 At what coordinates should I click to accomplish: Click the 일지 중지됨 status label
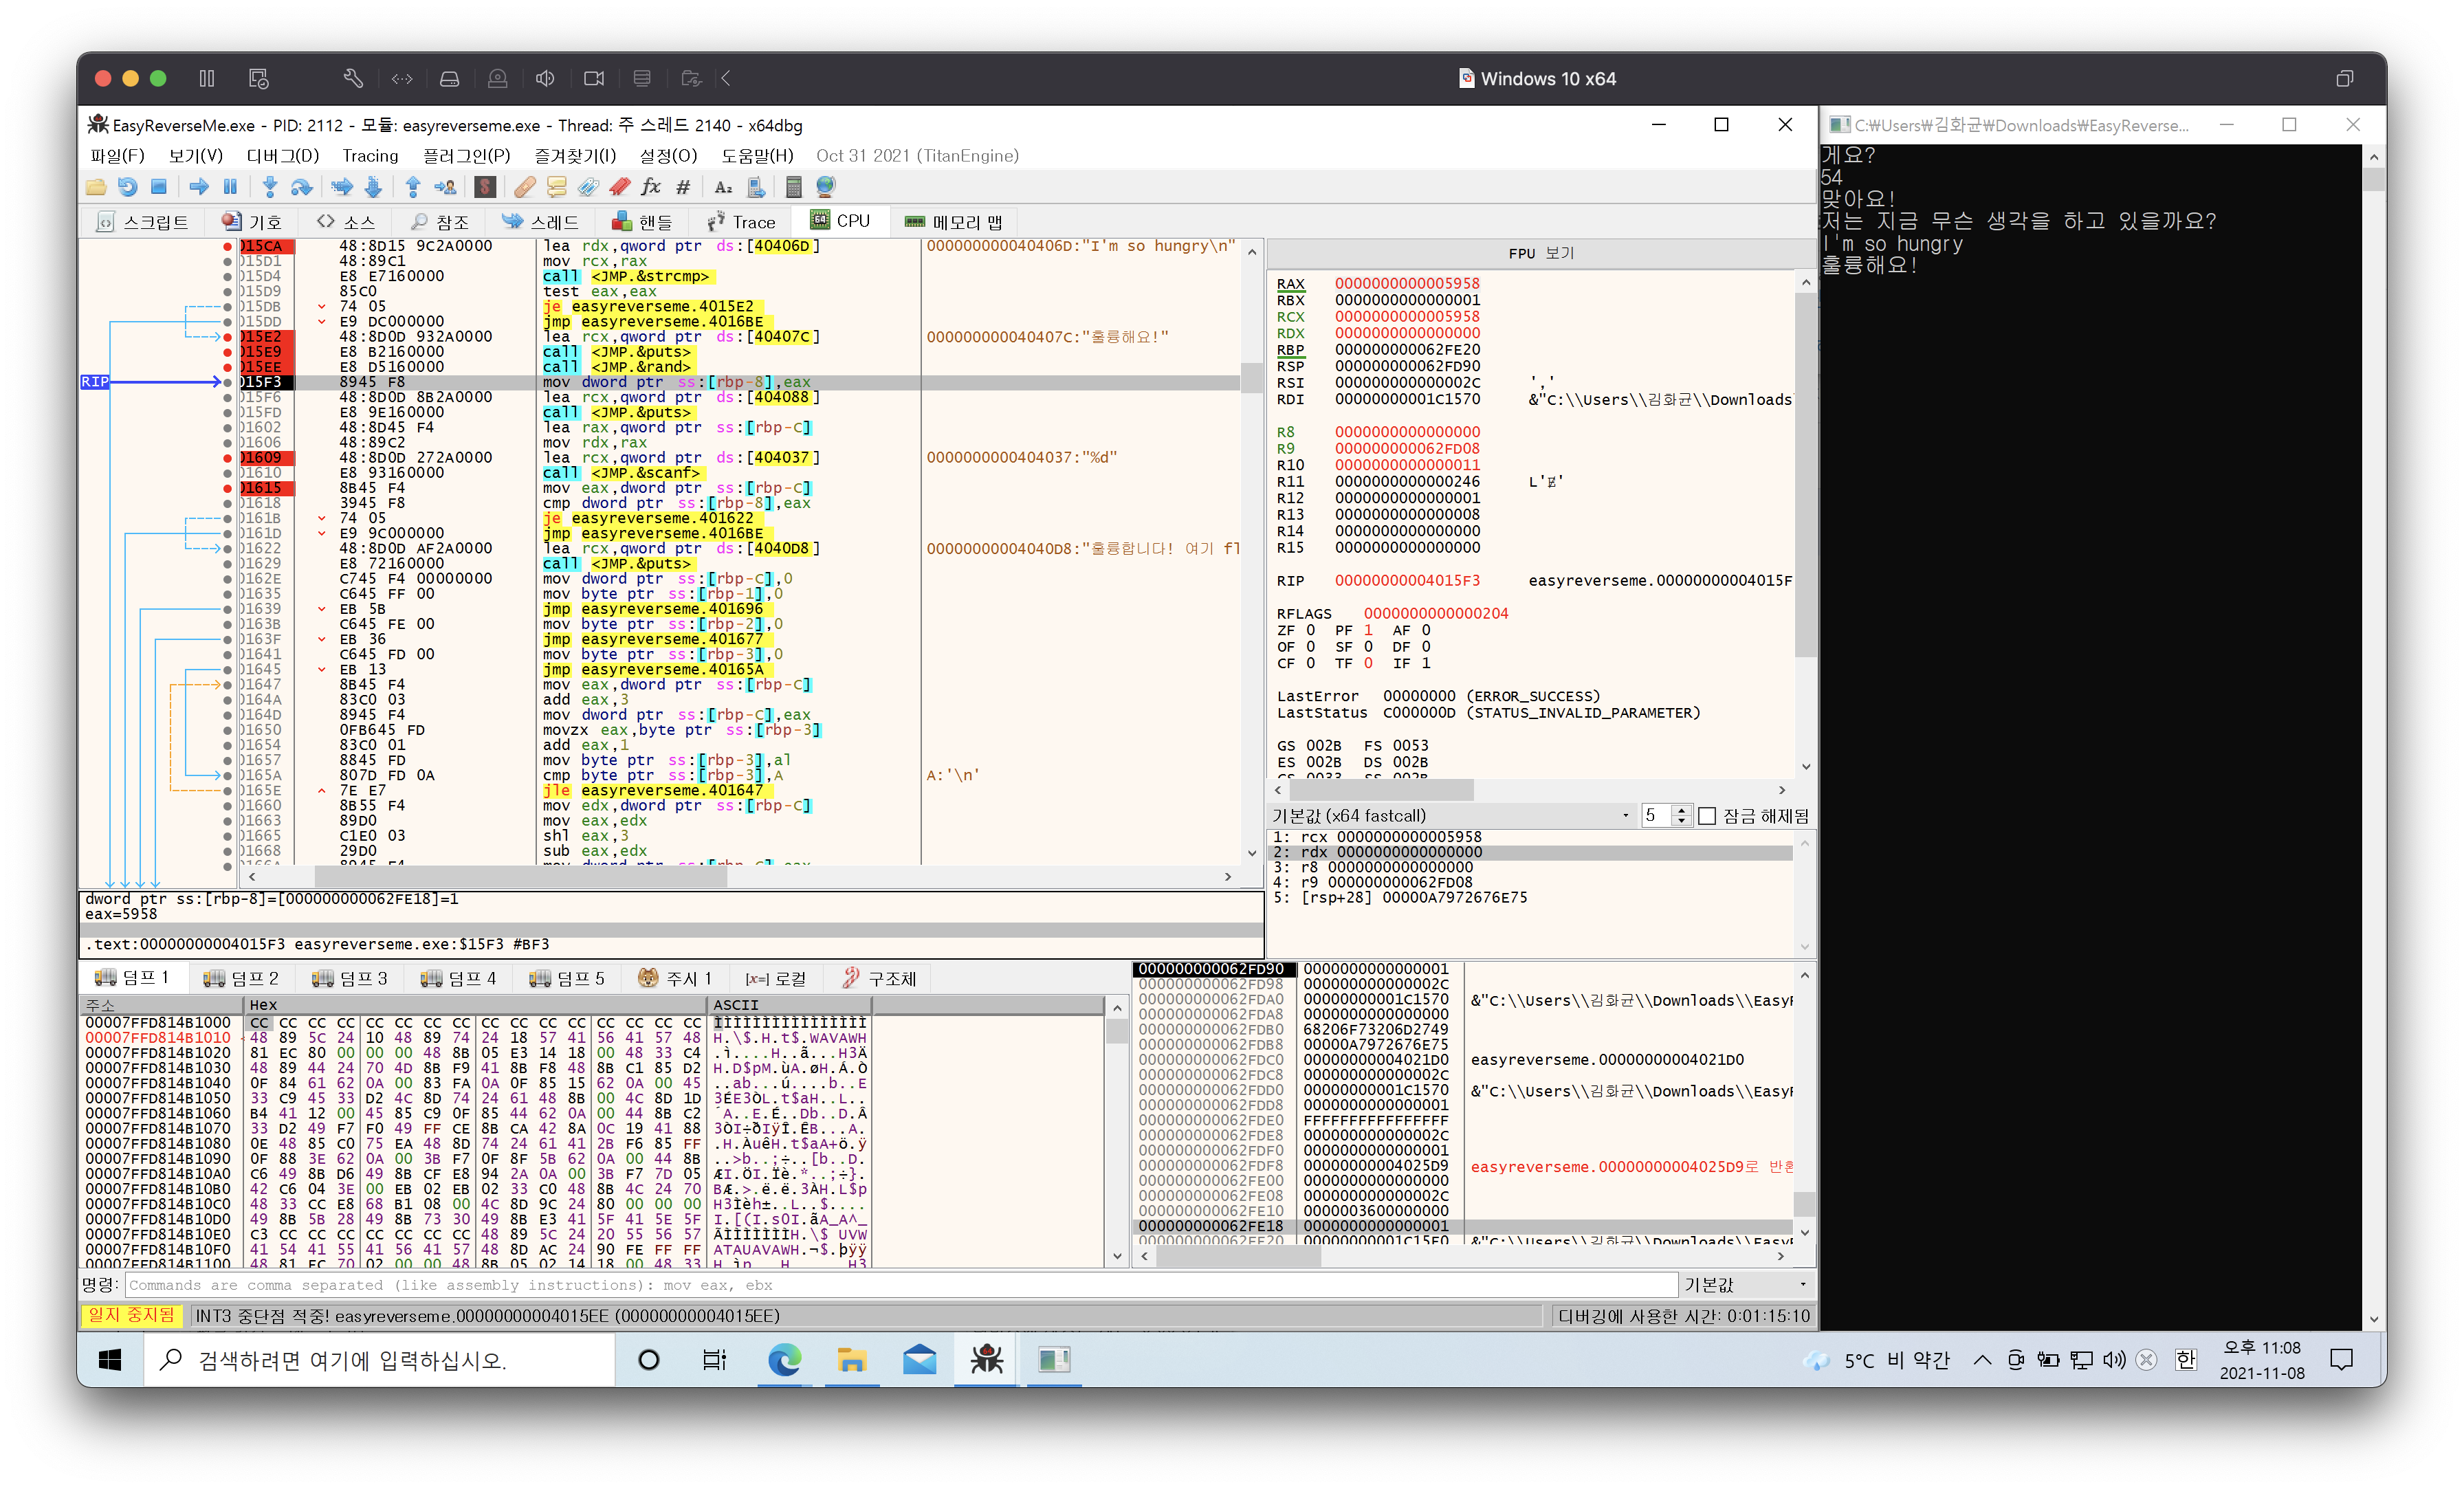pos(132,1315)
